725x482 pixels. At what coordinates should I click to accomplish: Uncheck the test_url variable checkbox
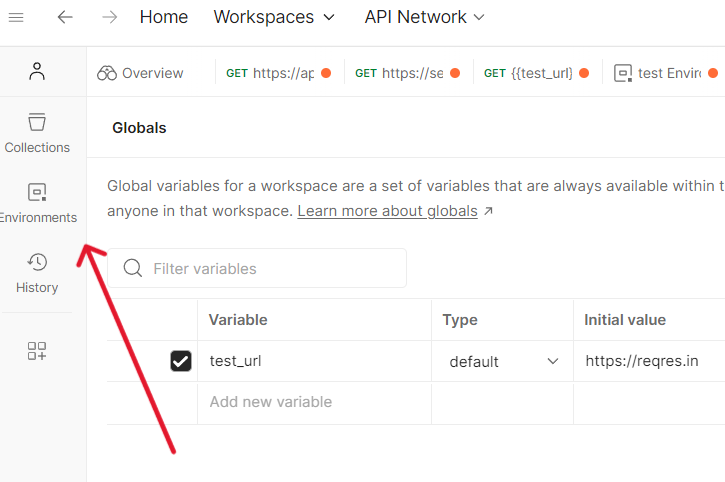[x=181, y=361]
